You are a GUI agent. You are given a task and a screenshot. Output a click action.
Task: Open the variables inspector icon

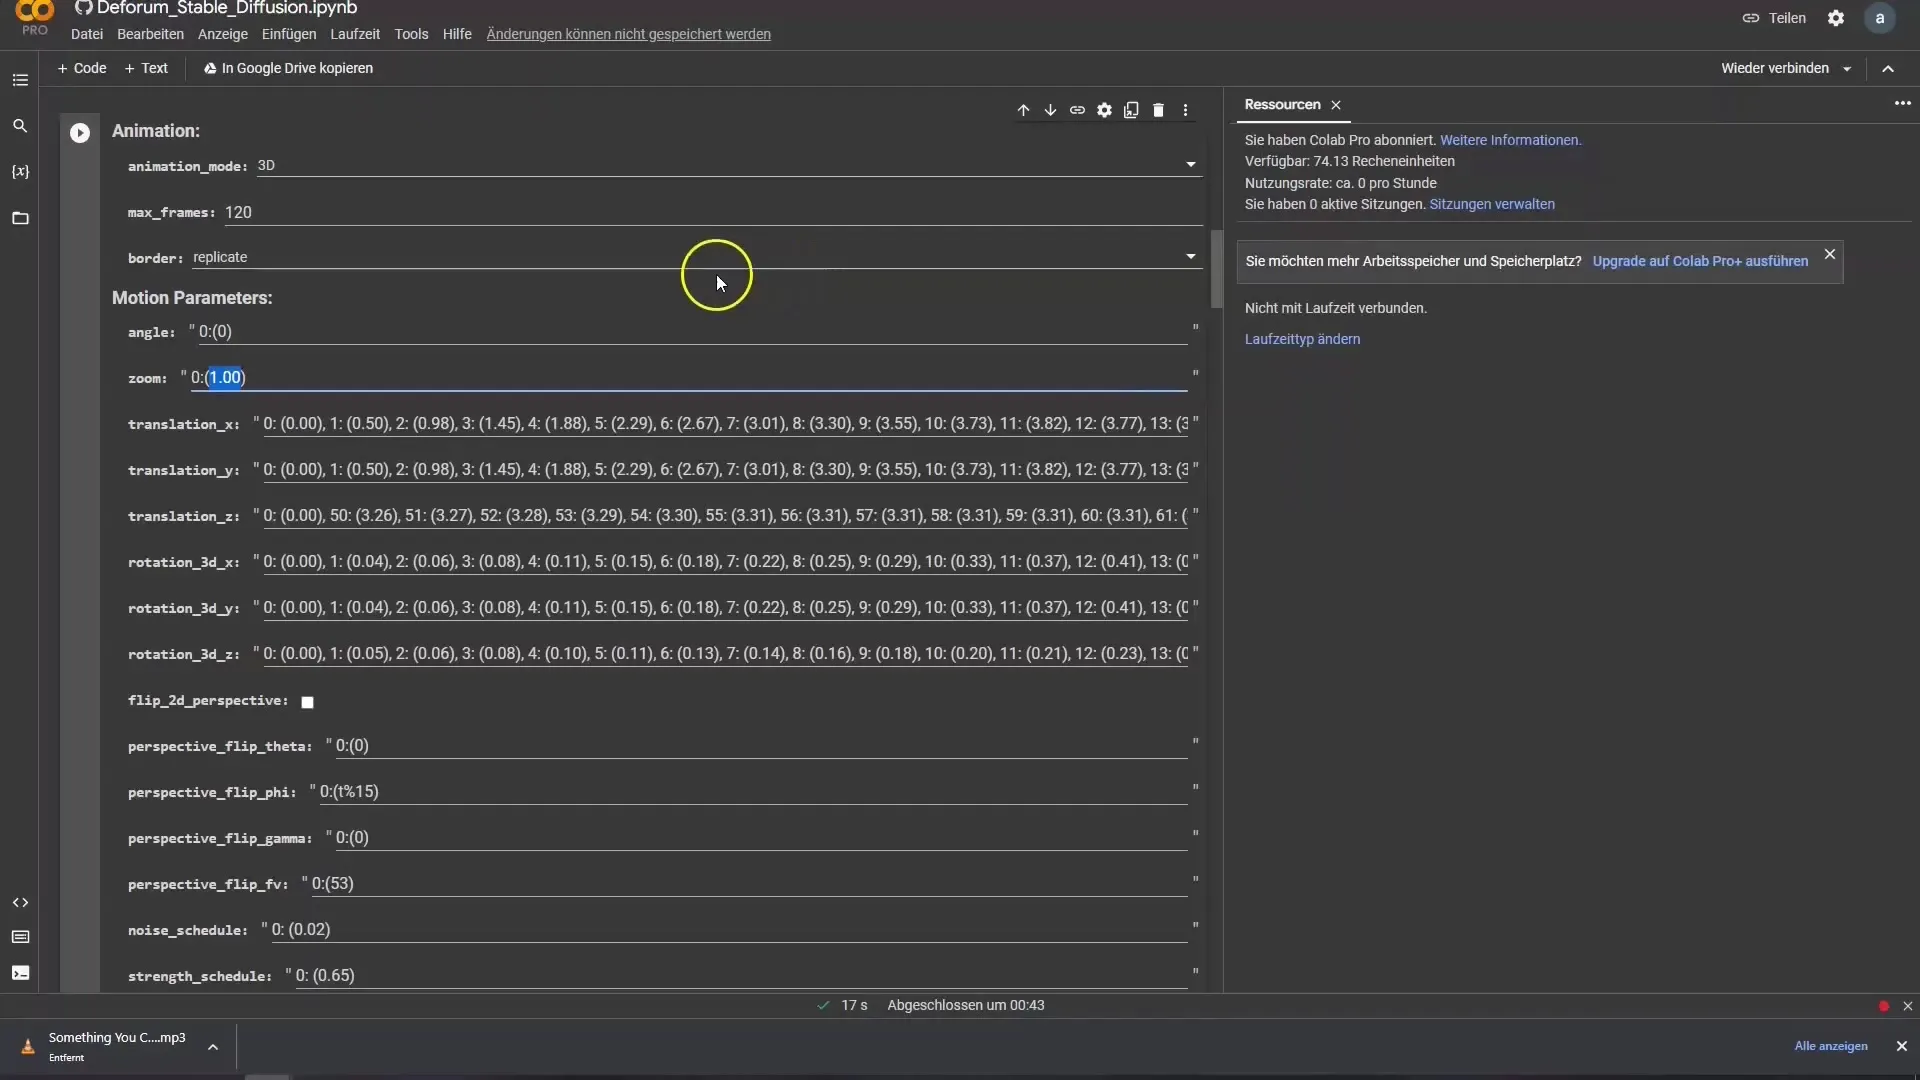coord(20,172)
